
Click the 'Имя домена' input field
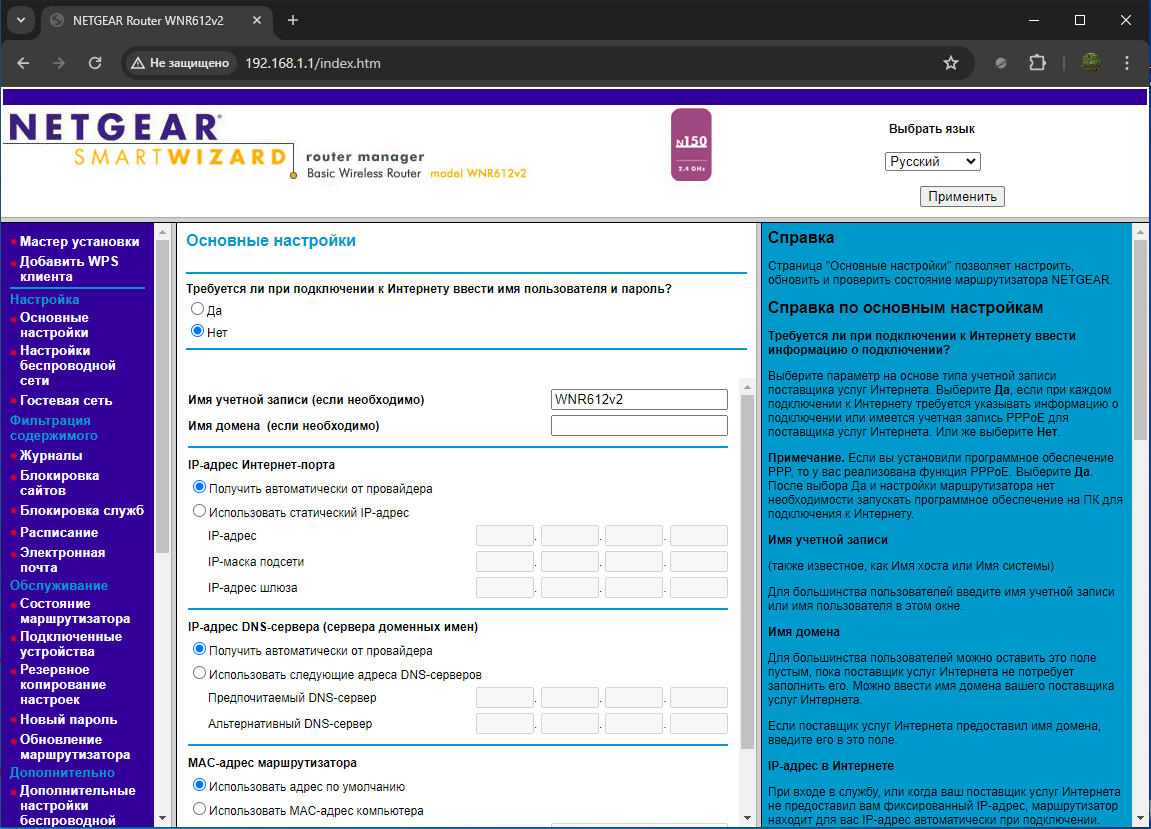[639, 426]
